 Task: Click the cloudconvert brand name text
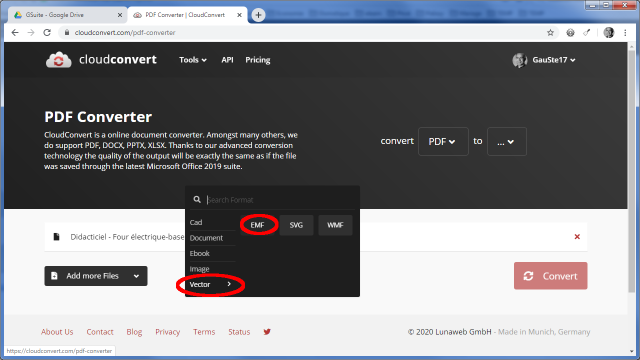(118, 60)
